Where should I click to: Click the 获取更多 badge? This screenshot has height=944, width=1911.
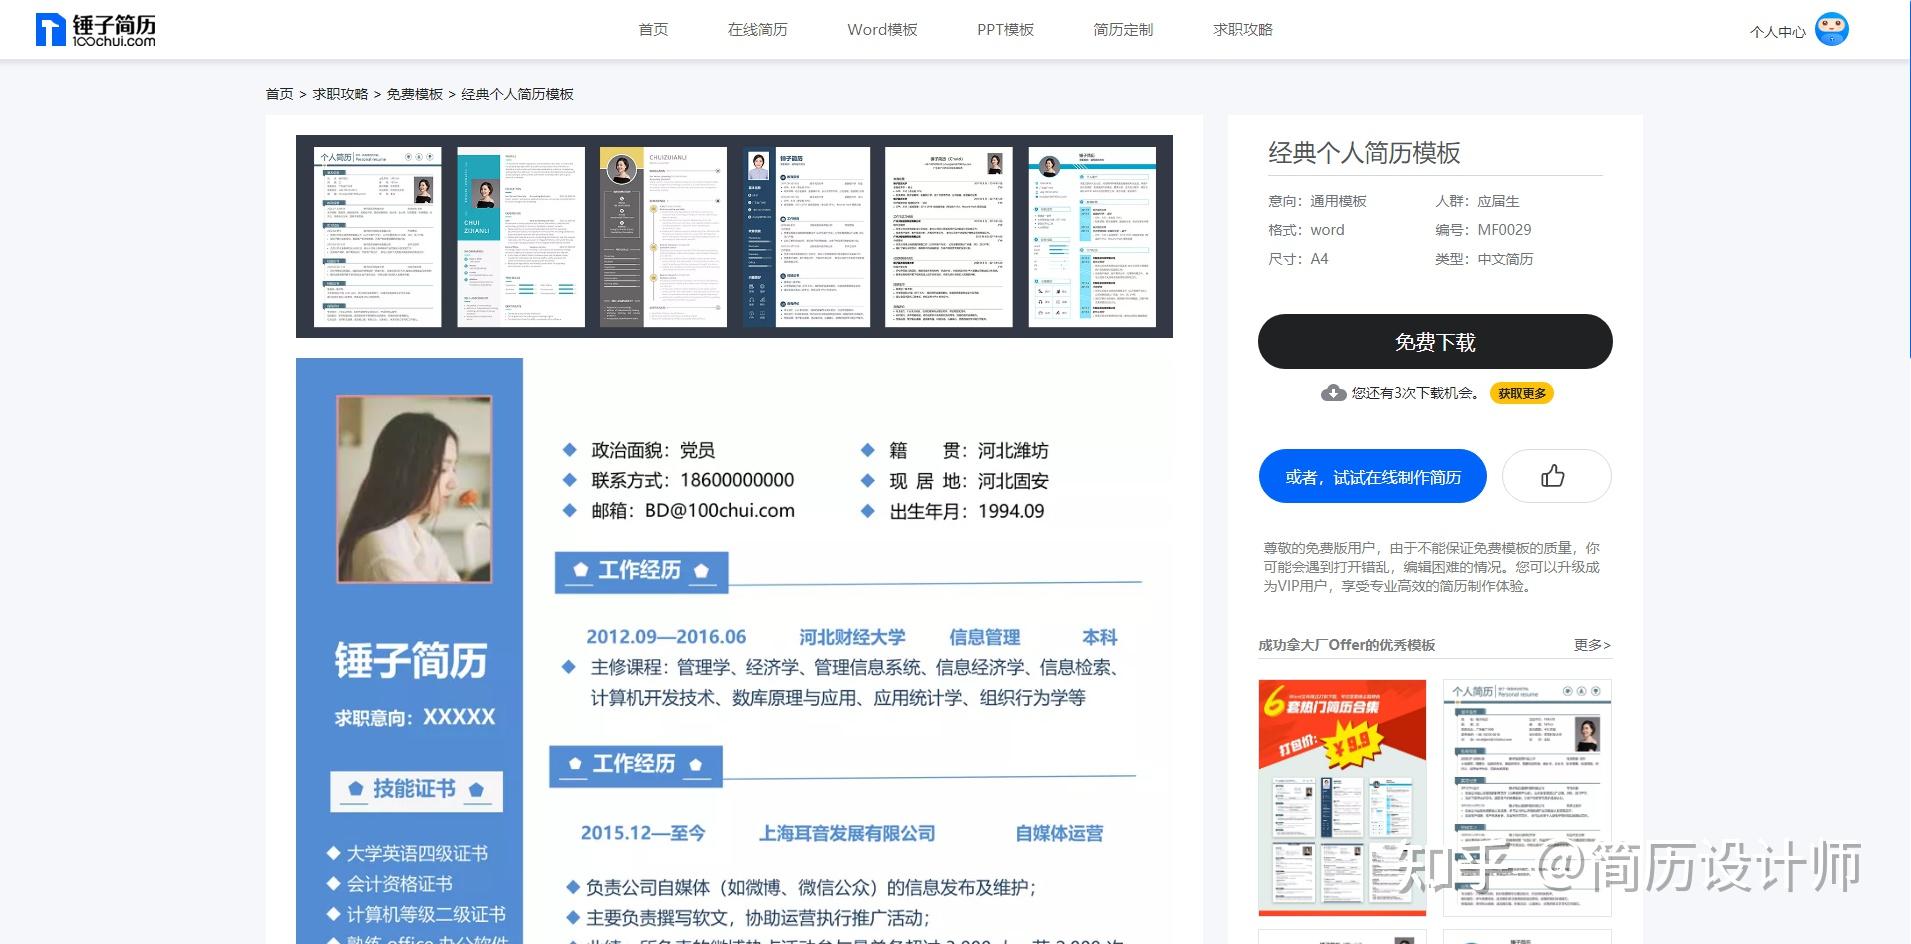pyautogui.click(x=1522, y=393)
